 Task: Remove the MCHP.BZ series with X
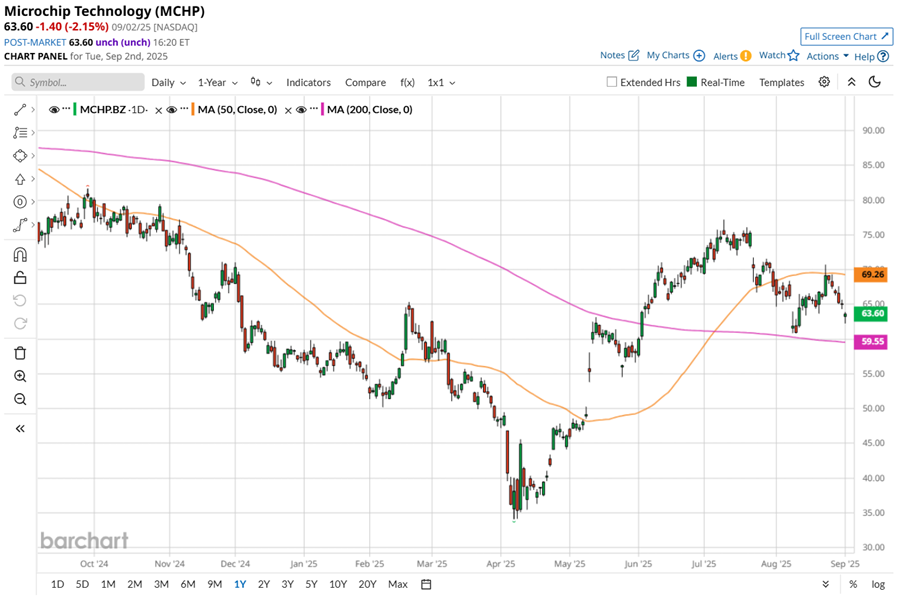(x=159, y=110)
